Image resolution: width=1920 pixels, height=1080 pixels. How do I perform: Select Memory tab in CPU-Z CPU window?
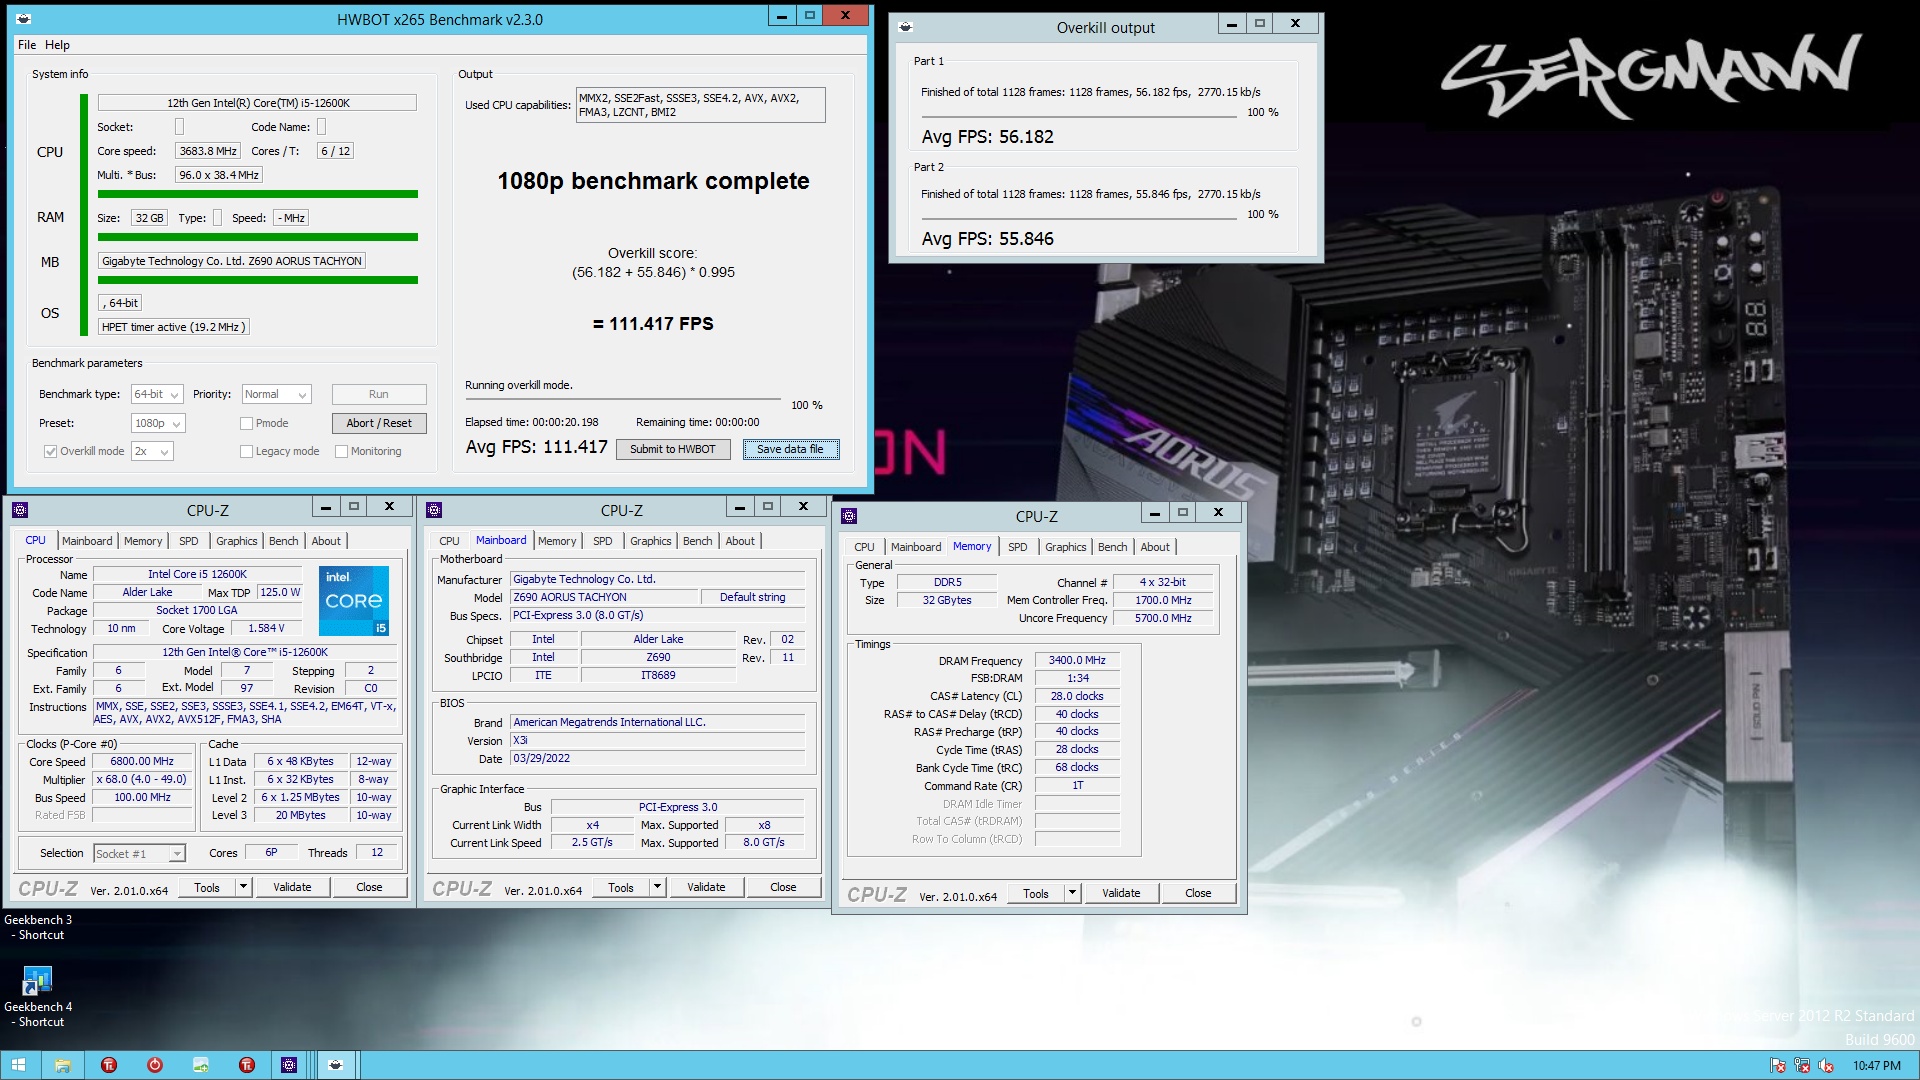(x=143, y=541)
